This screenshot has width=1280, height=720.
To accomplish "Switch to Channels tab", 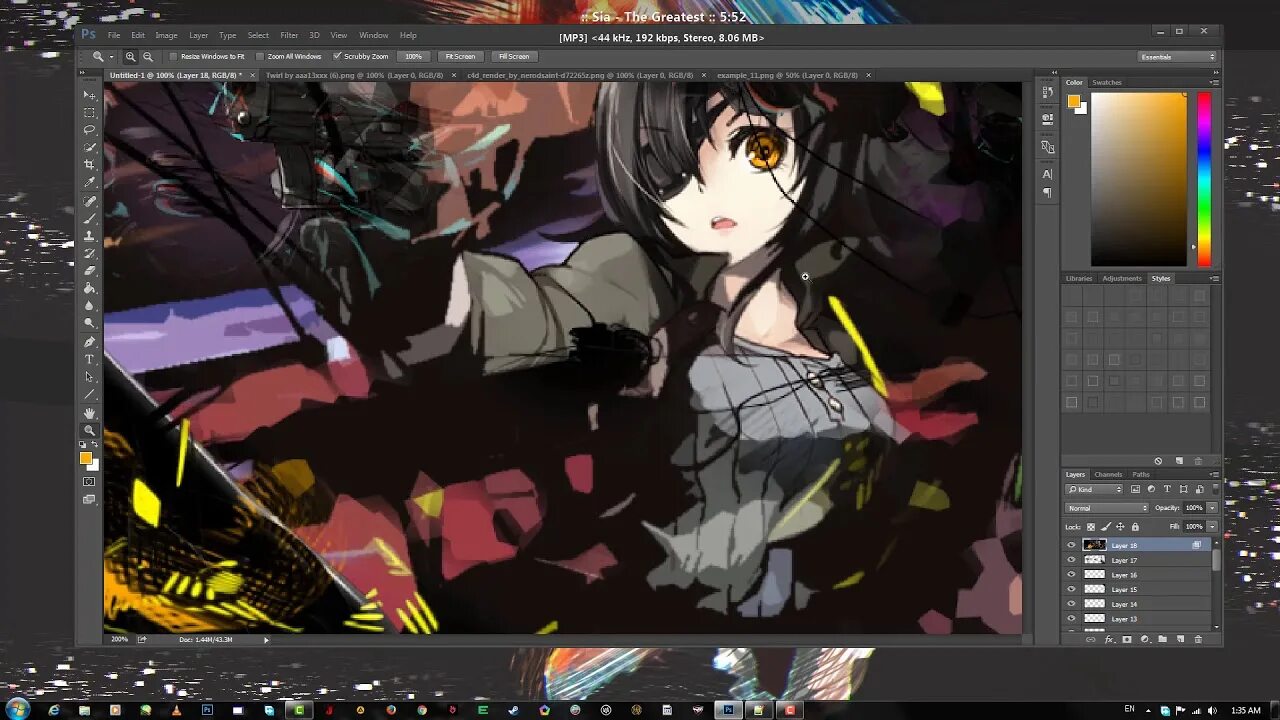I will (x=1108, y=474).
